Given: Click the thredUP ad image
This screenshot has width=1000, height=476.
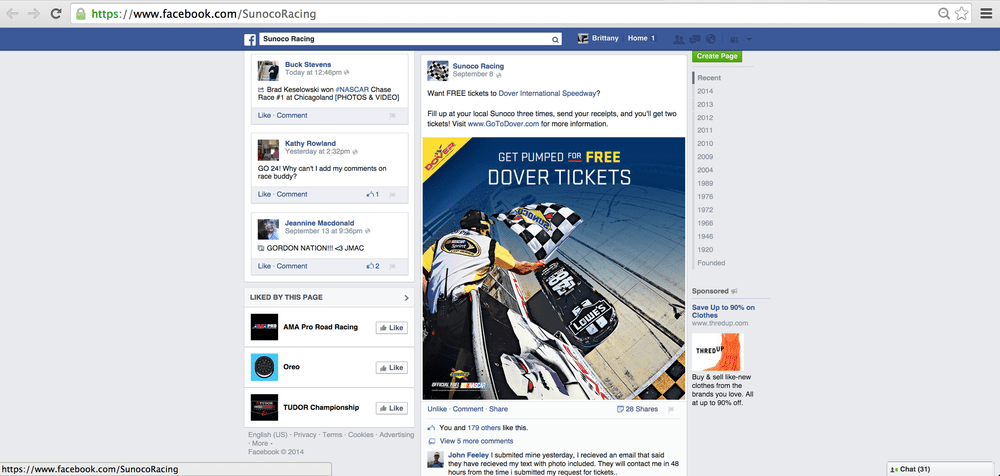Looking at the screenshot, I should pos(717,352).
